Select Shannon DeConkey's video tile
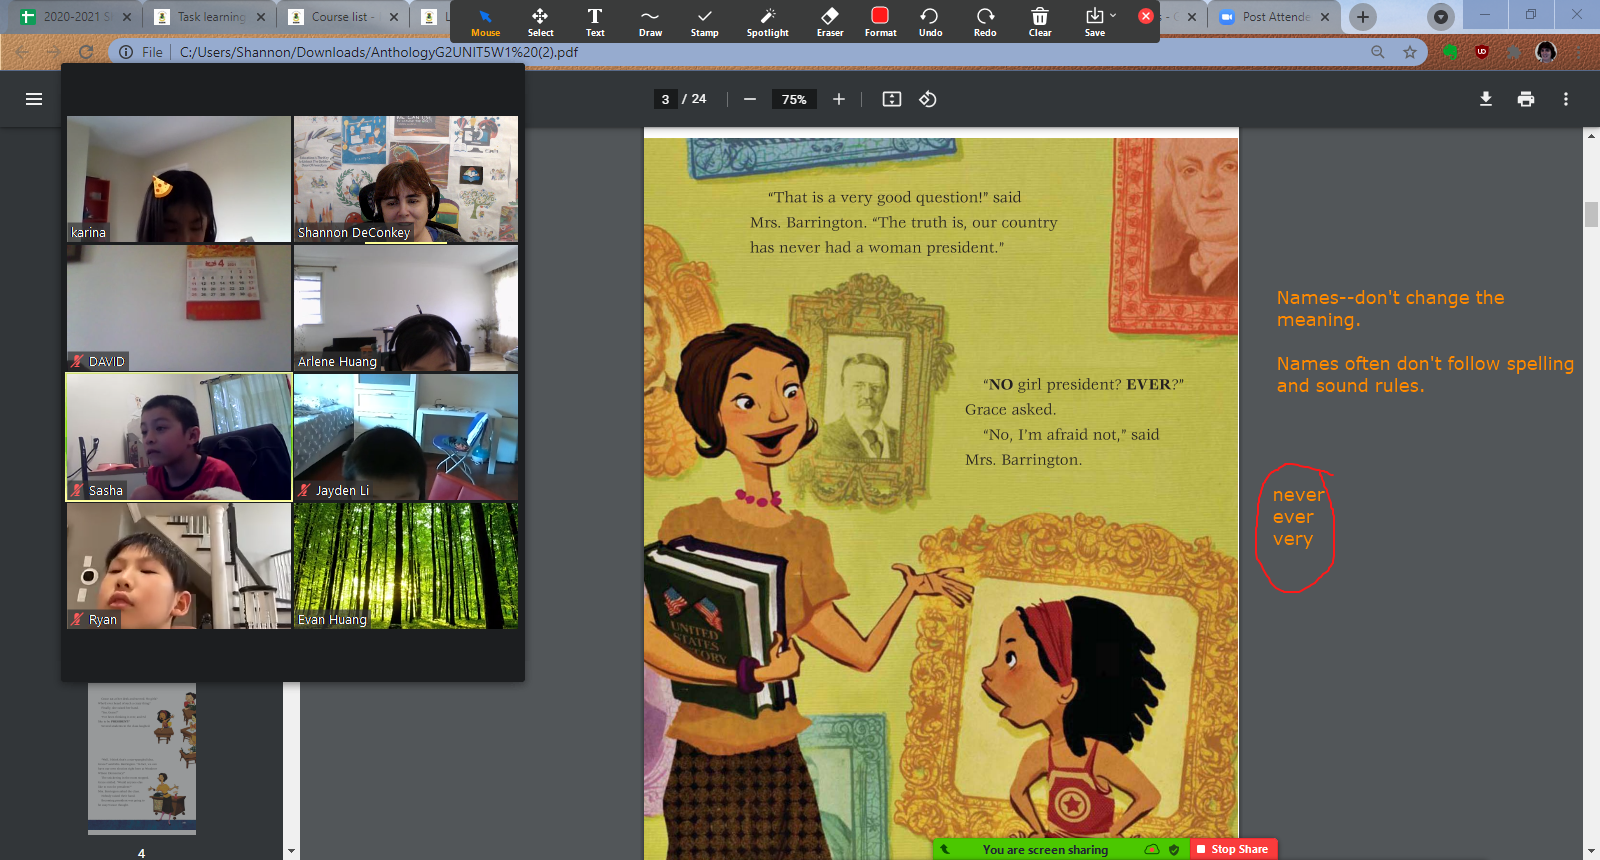 coord(406,179)
